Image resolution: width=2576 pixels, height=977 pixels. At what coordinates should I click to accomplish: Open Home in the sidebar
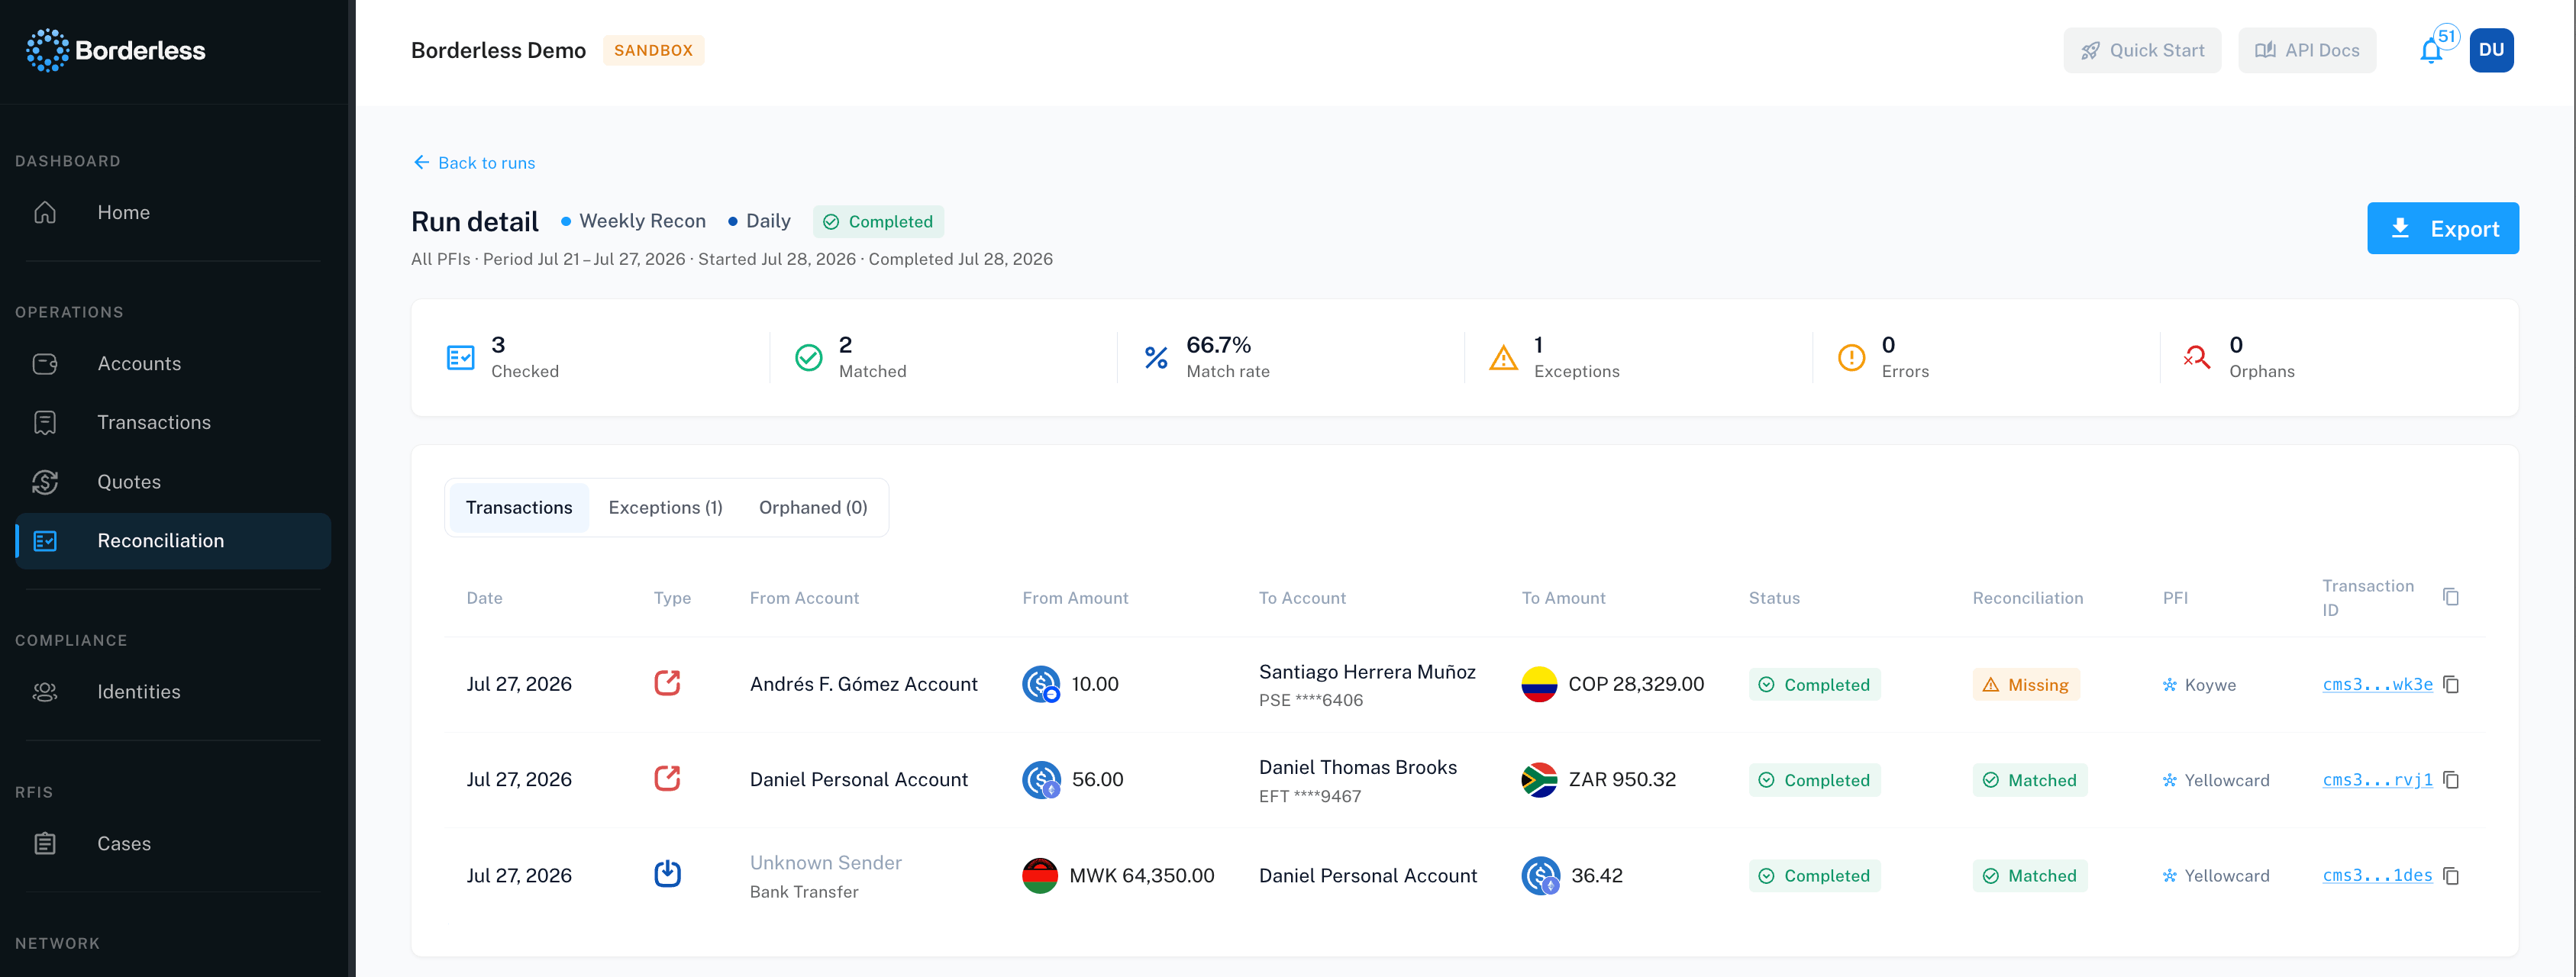click(173, 212)
